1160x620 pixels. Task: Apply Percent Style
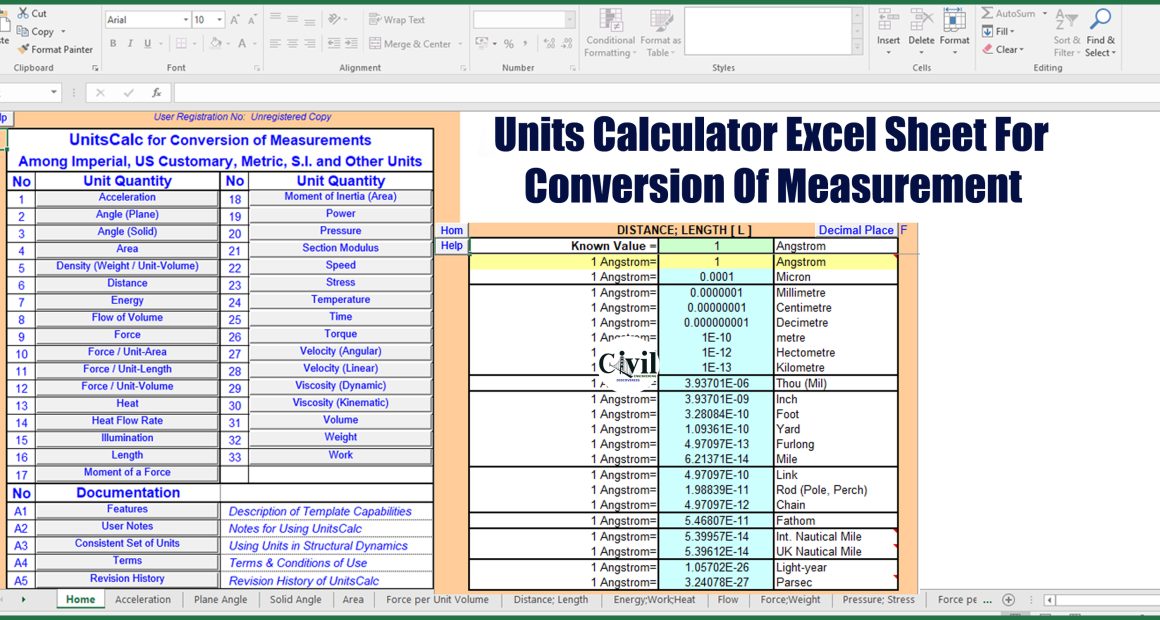coord(508,44)
